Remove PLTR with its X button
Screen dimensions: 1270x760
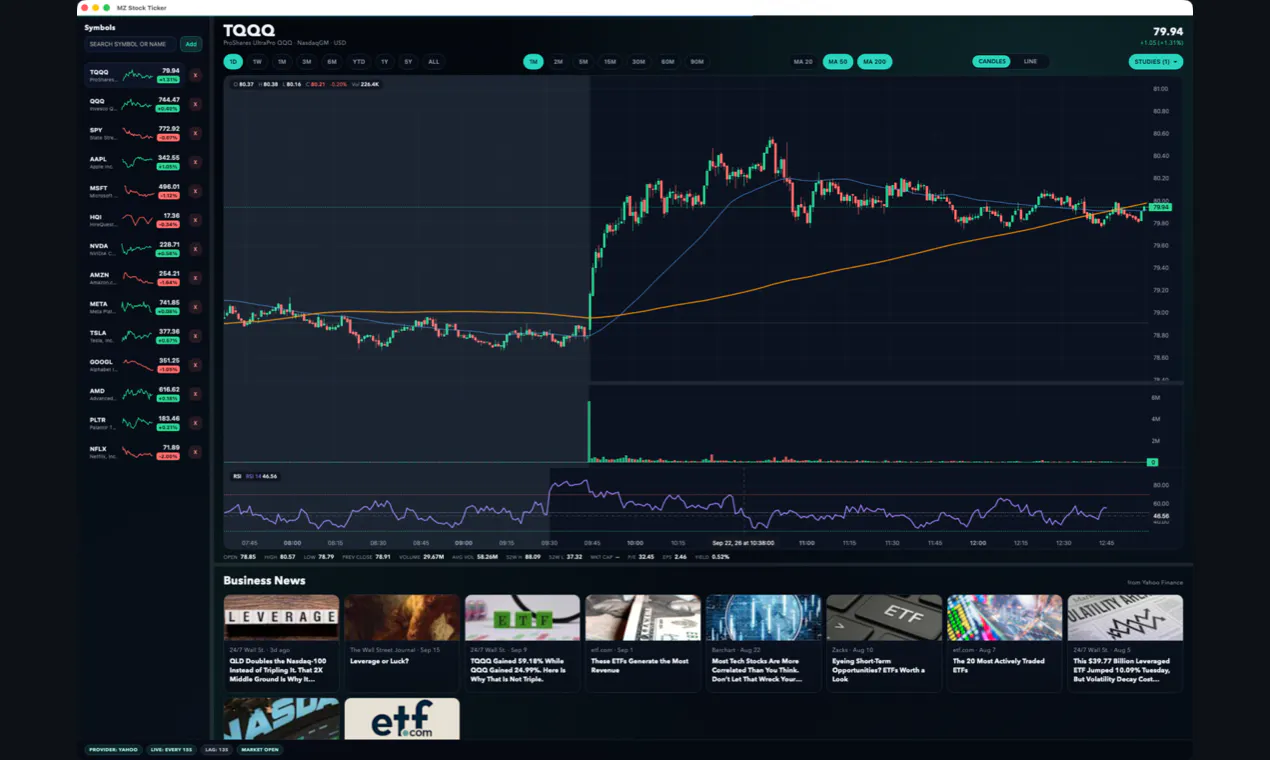click(x=195, y=423)
